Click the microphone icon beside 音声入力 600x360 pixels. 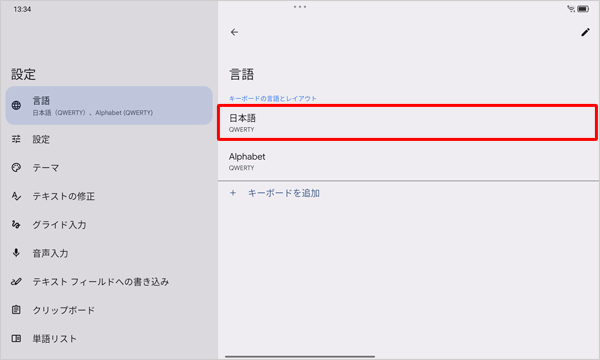tap(16, 252)
